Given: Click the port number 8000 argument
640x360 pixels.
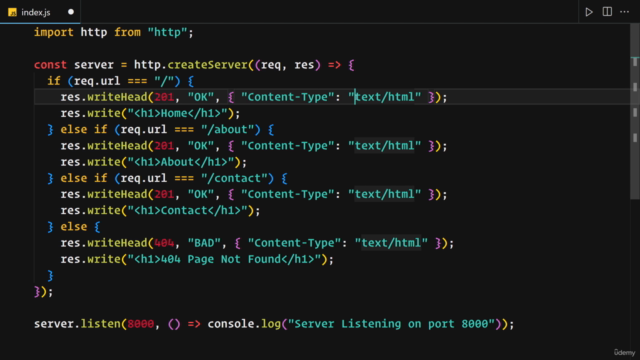Looking at the screenshot, I should click(141, 324).
